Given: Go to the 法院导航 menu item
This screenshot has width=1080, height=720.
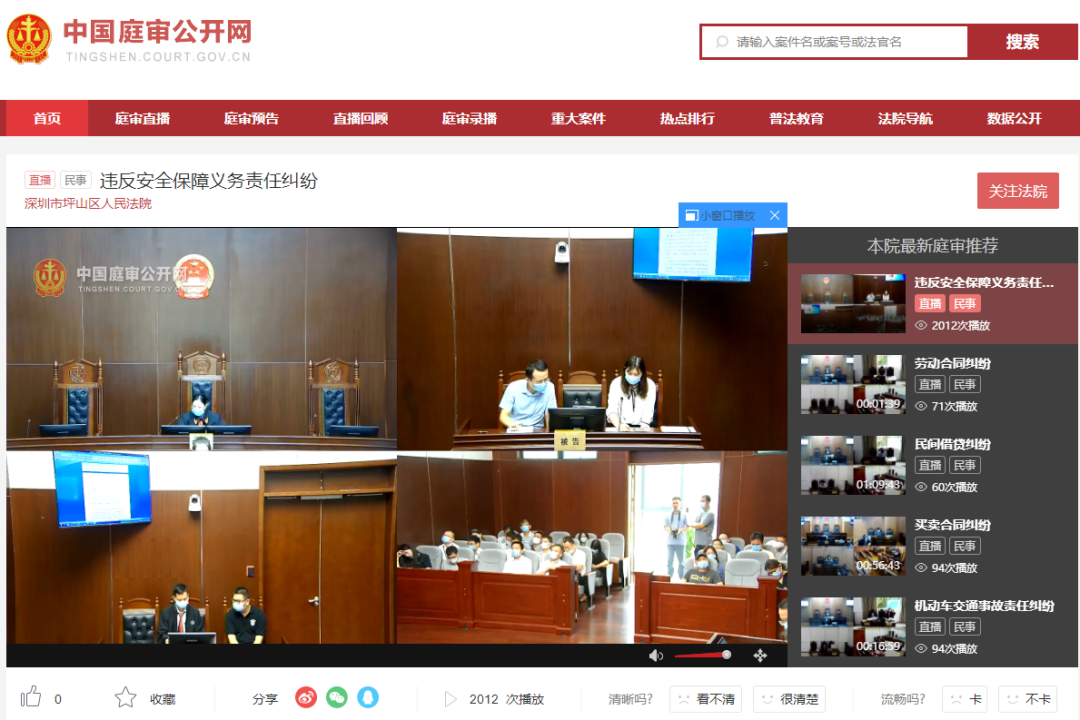Looking at the screenshot, I should tap(905, 118).
